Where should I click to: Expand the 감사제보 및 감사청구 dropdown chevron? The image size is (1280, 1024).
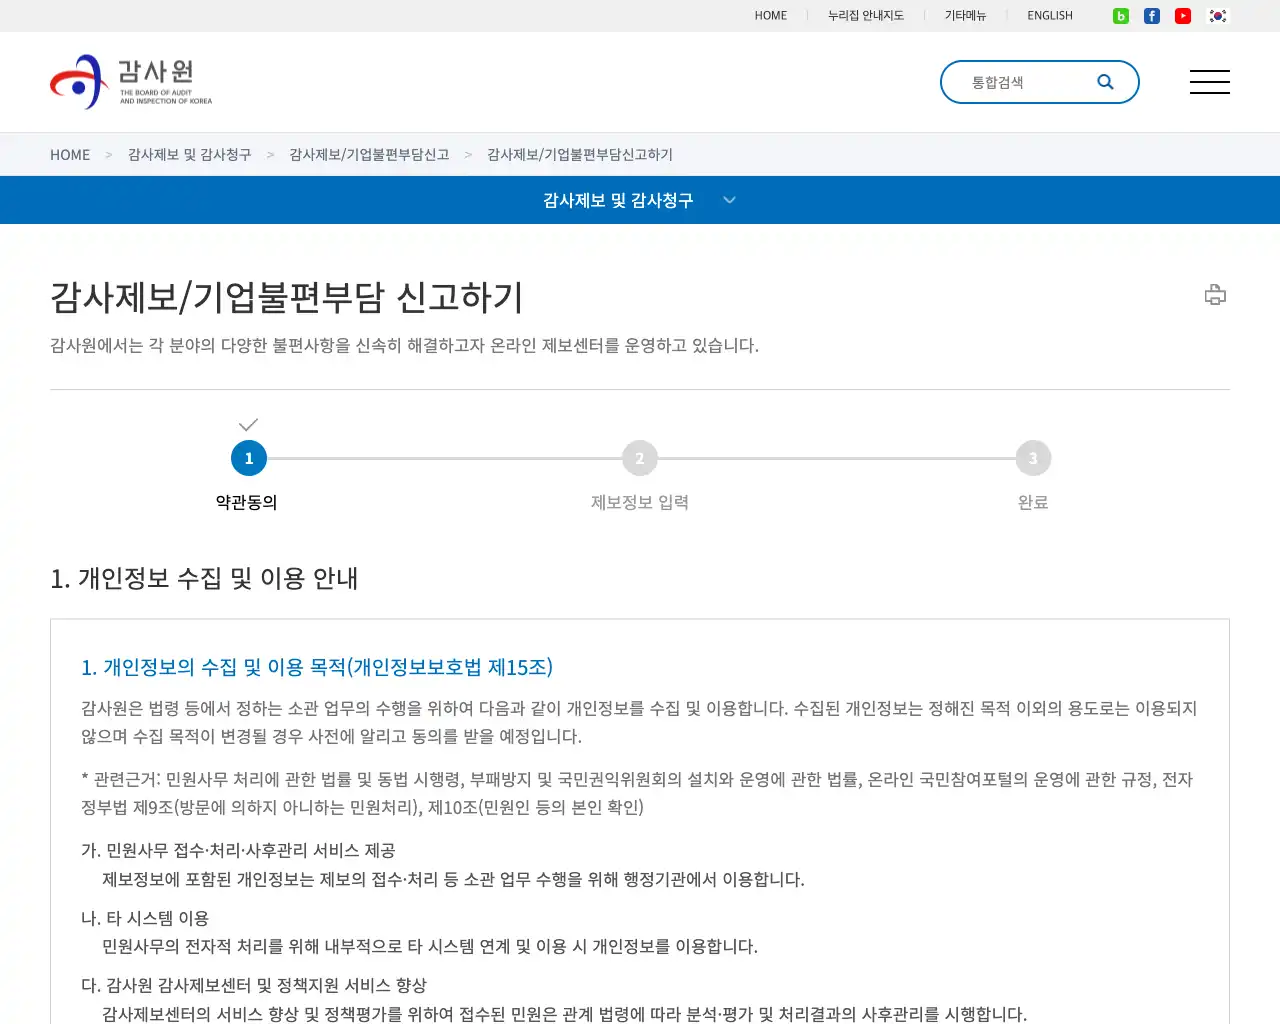[730, 200]
